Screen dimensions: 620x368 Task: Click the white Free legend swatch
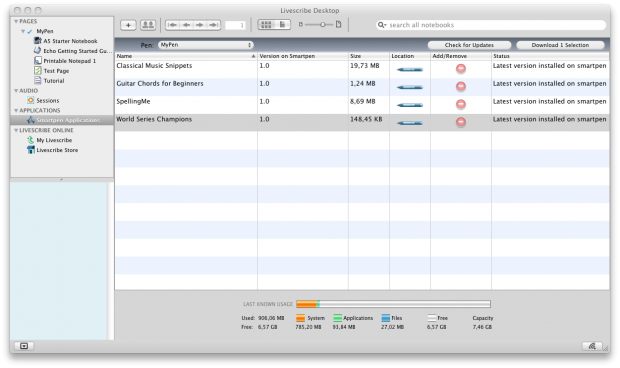(x=432, y=318)
